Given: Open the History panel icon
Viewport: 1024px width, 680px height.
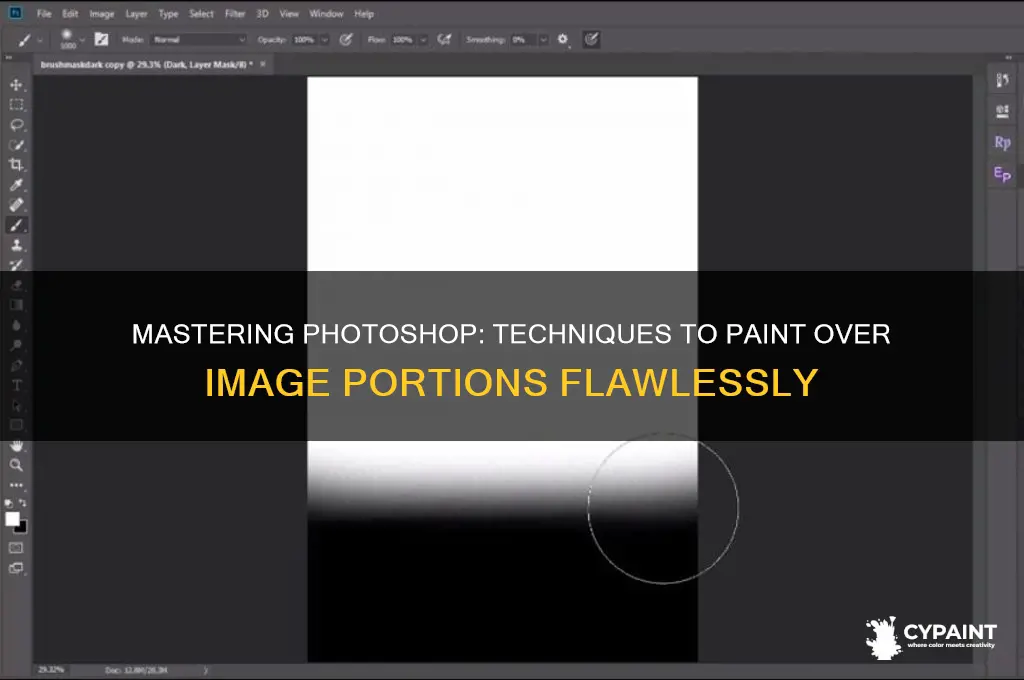Looking at the screenshot, I should (1002, 80).
